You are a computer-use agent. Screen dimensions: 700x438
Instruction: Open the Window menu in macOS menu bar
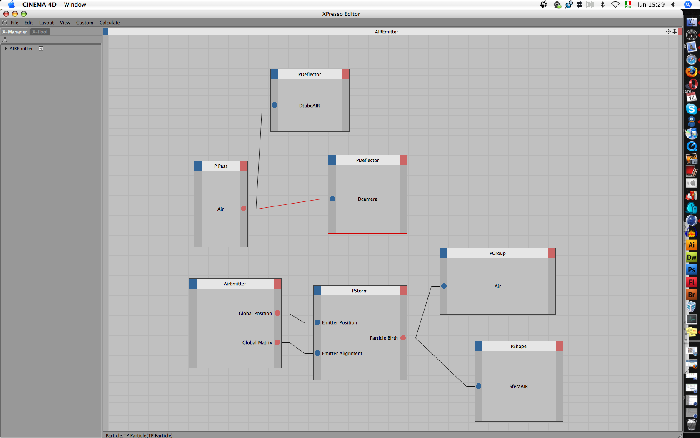click(x=75, y=4)
